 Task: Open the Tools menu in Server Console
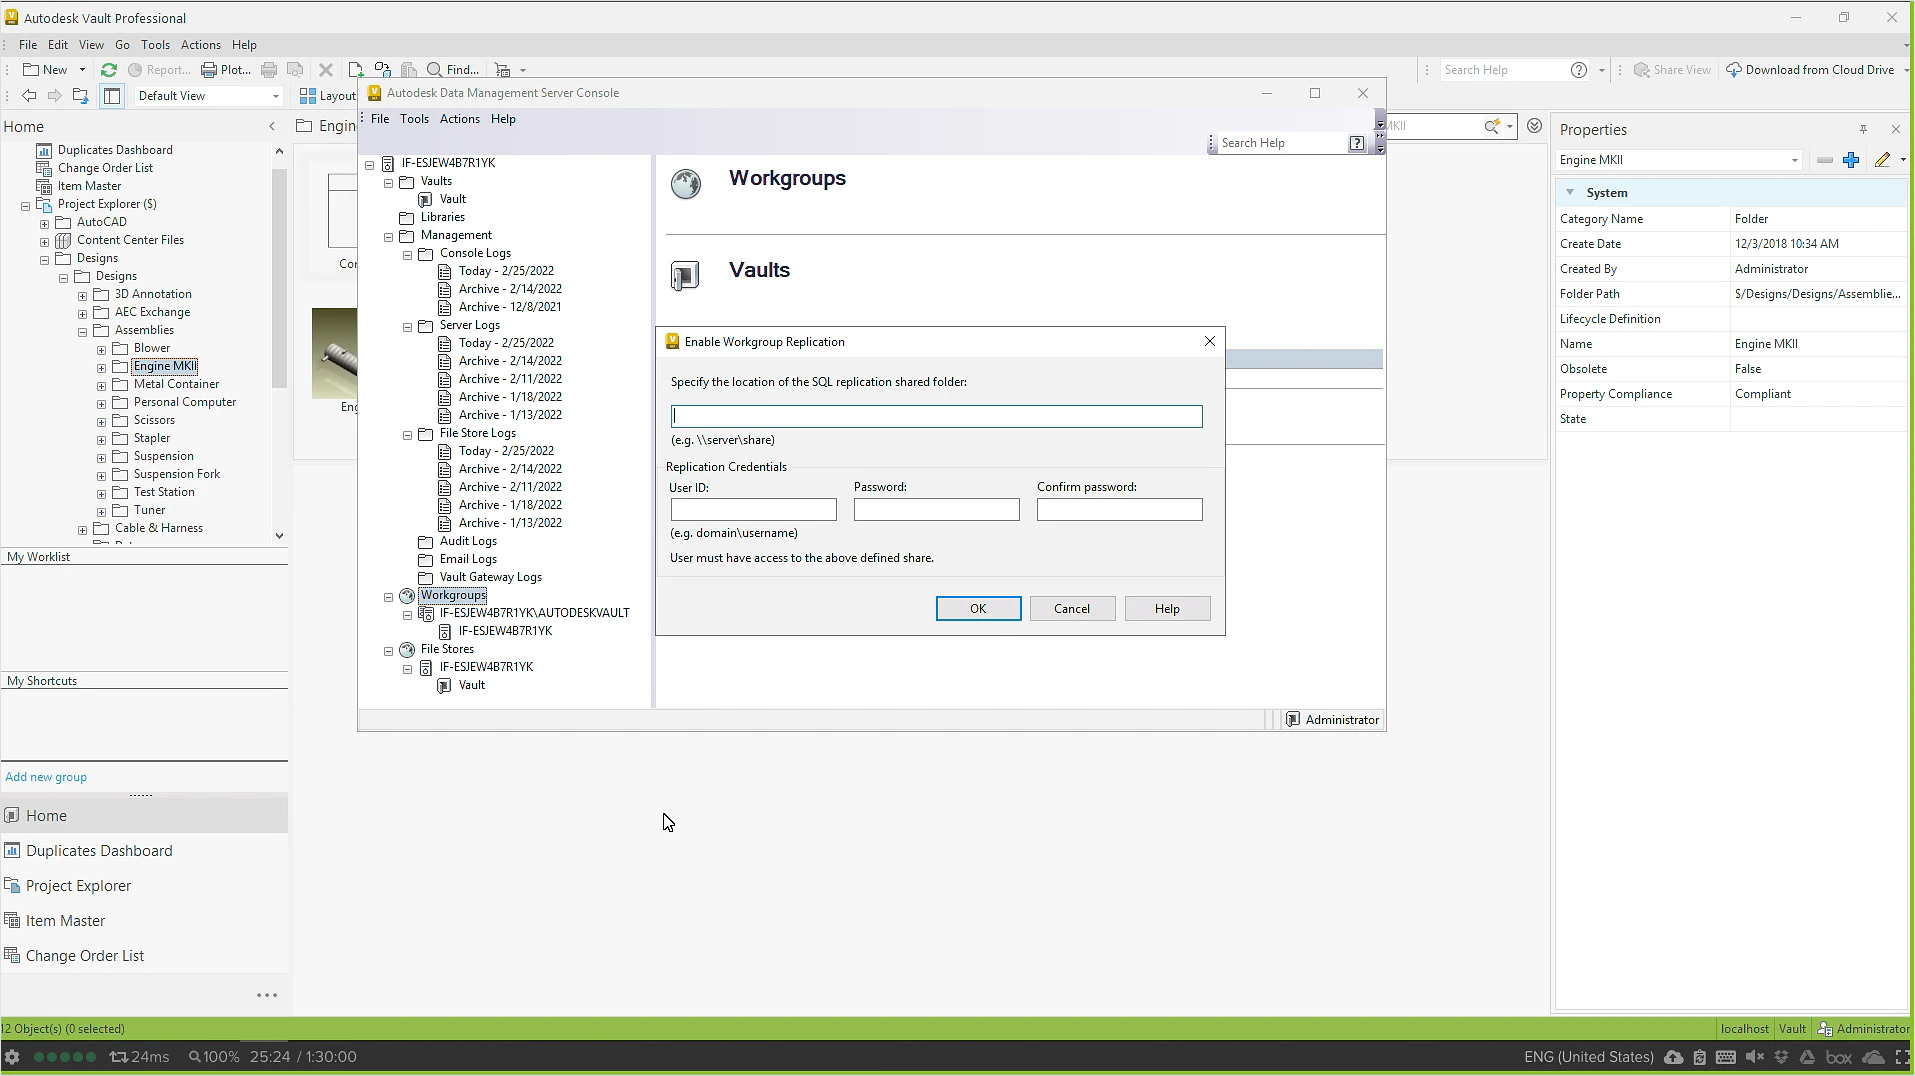414,119
